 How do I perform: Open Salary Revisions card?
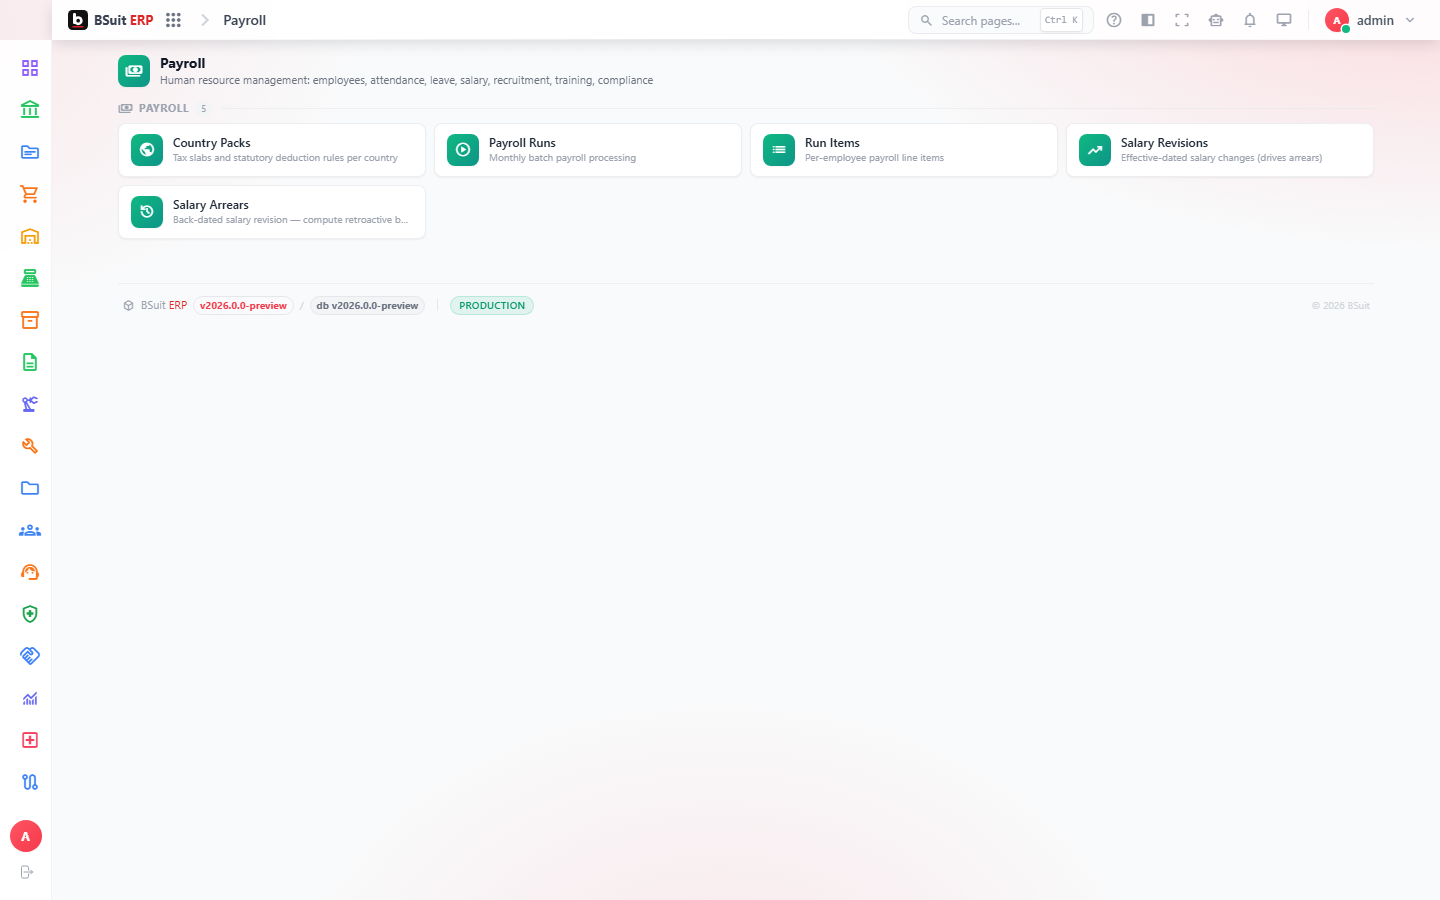(x=1220, y=150)
